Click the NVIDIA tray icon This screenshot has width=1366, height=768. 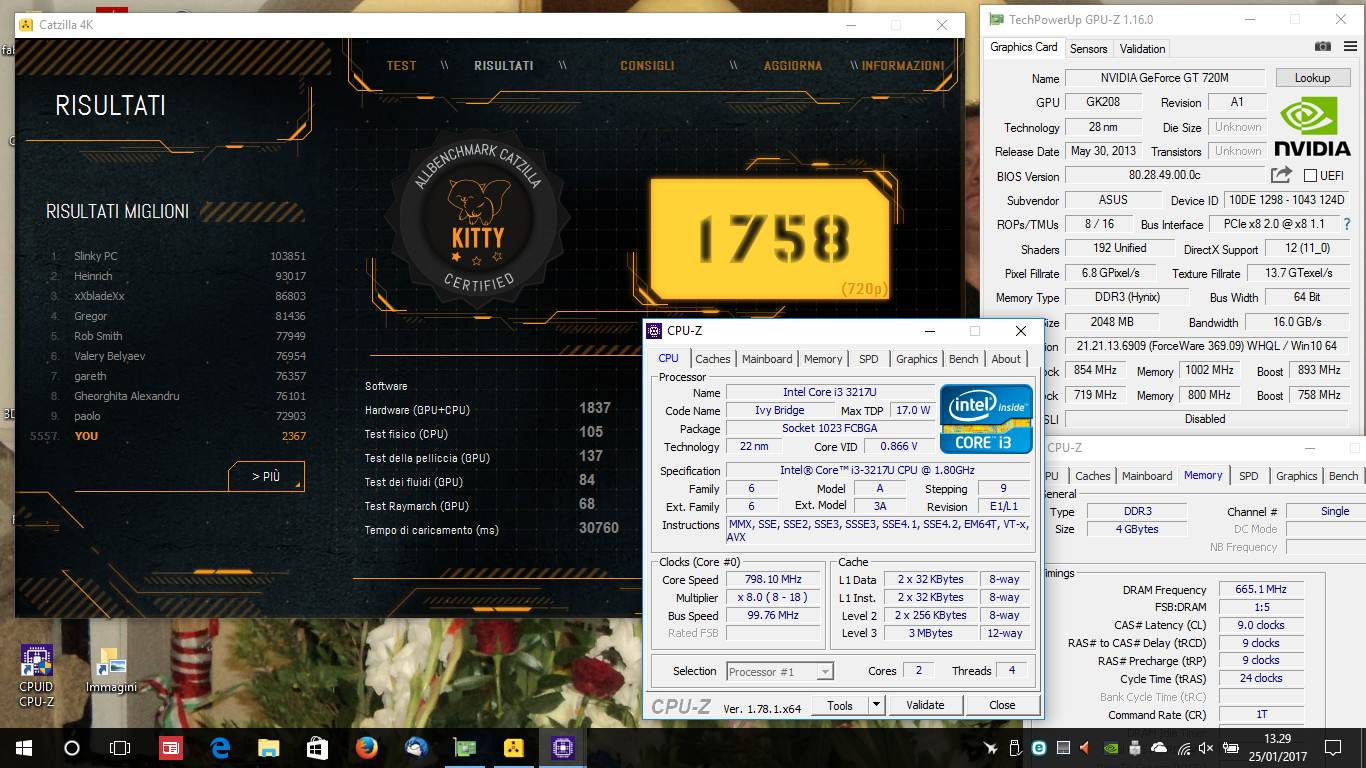(x=1111, y=747)
